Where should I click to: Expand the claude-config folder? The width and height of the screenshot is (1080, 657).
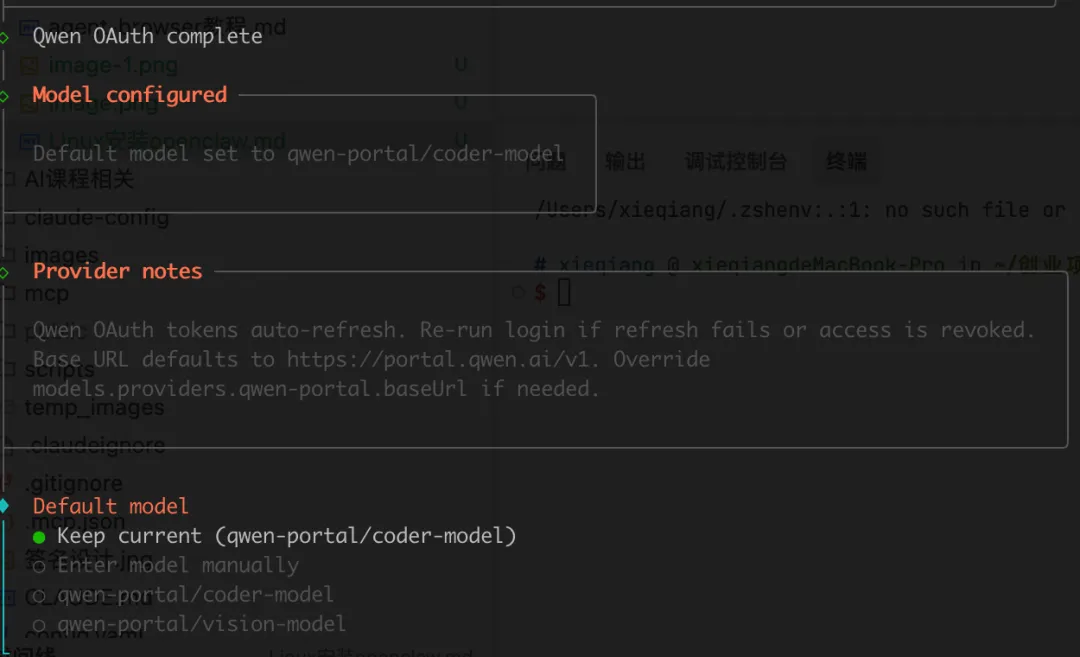click(x=96, y=218)
